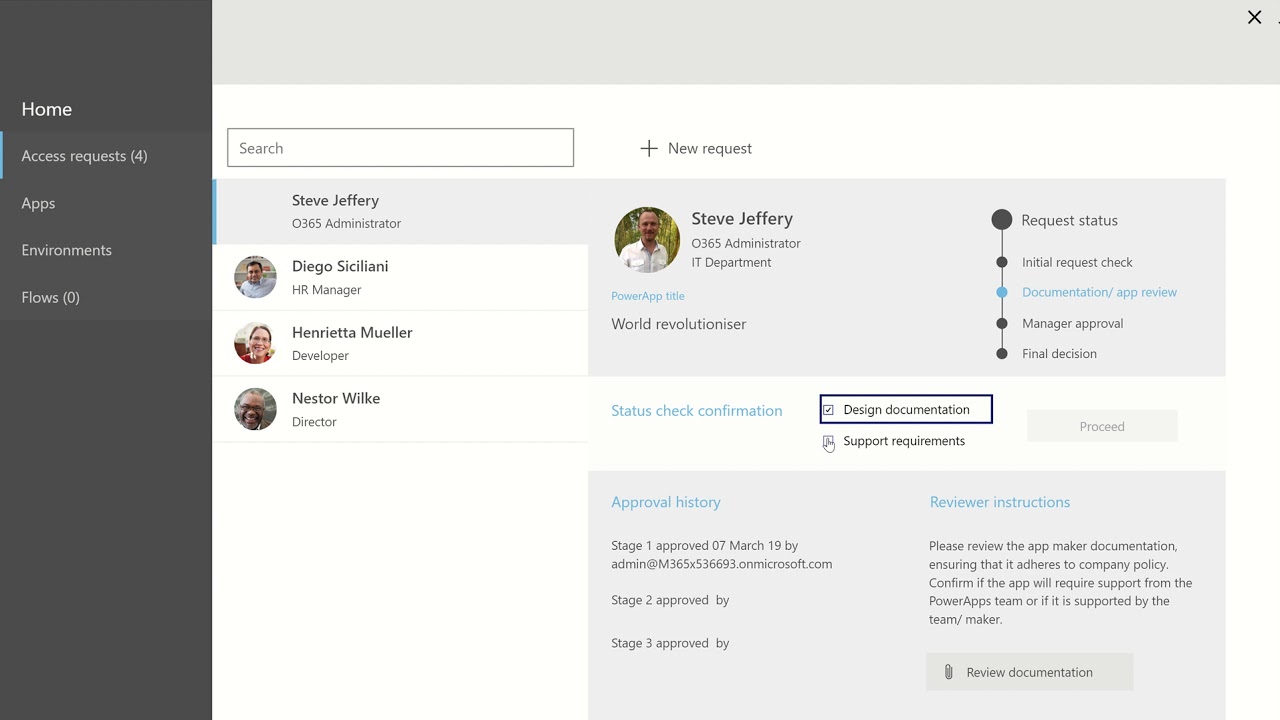Uncheck the Design documentation checkbox
Screen dimensions: 1280x720
tap(828, 410)
